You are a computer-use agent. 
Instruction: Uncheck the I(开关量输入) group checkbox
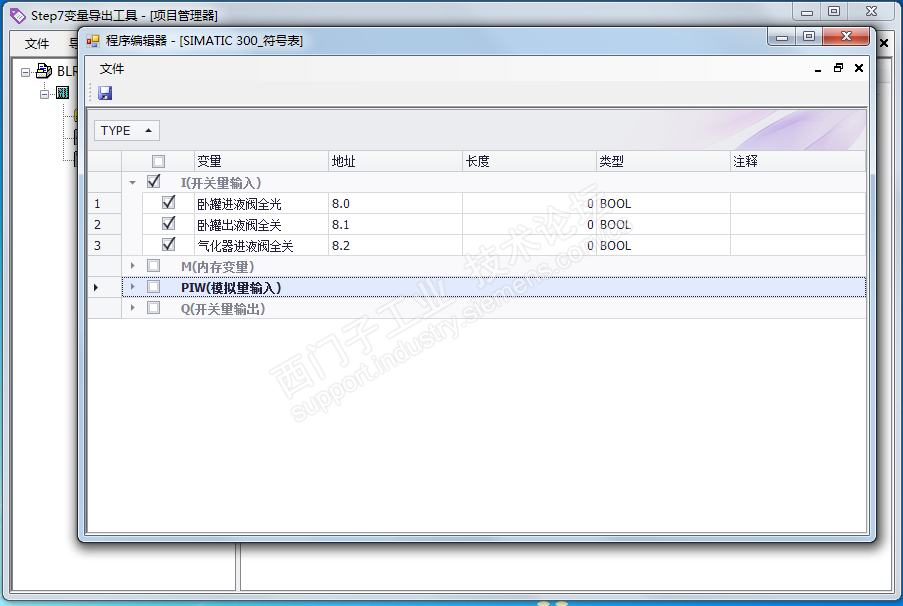click(x=154, y=181)
